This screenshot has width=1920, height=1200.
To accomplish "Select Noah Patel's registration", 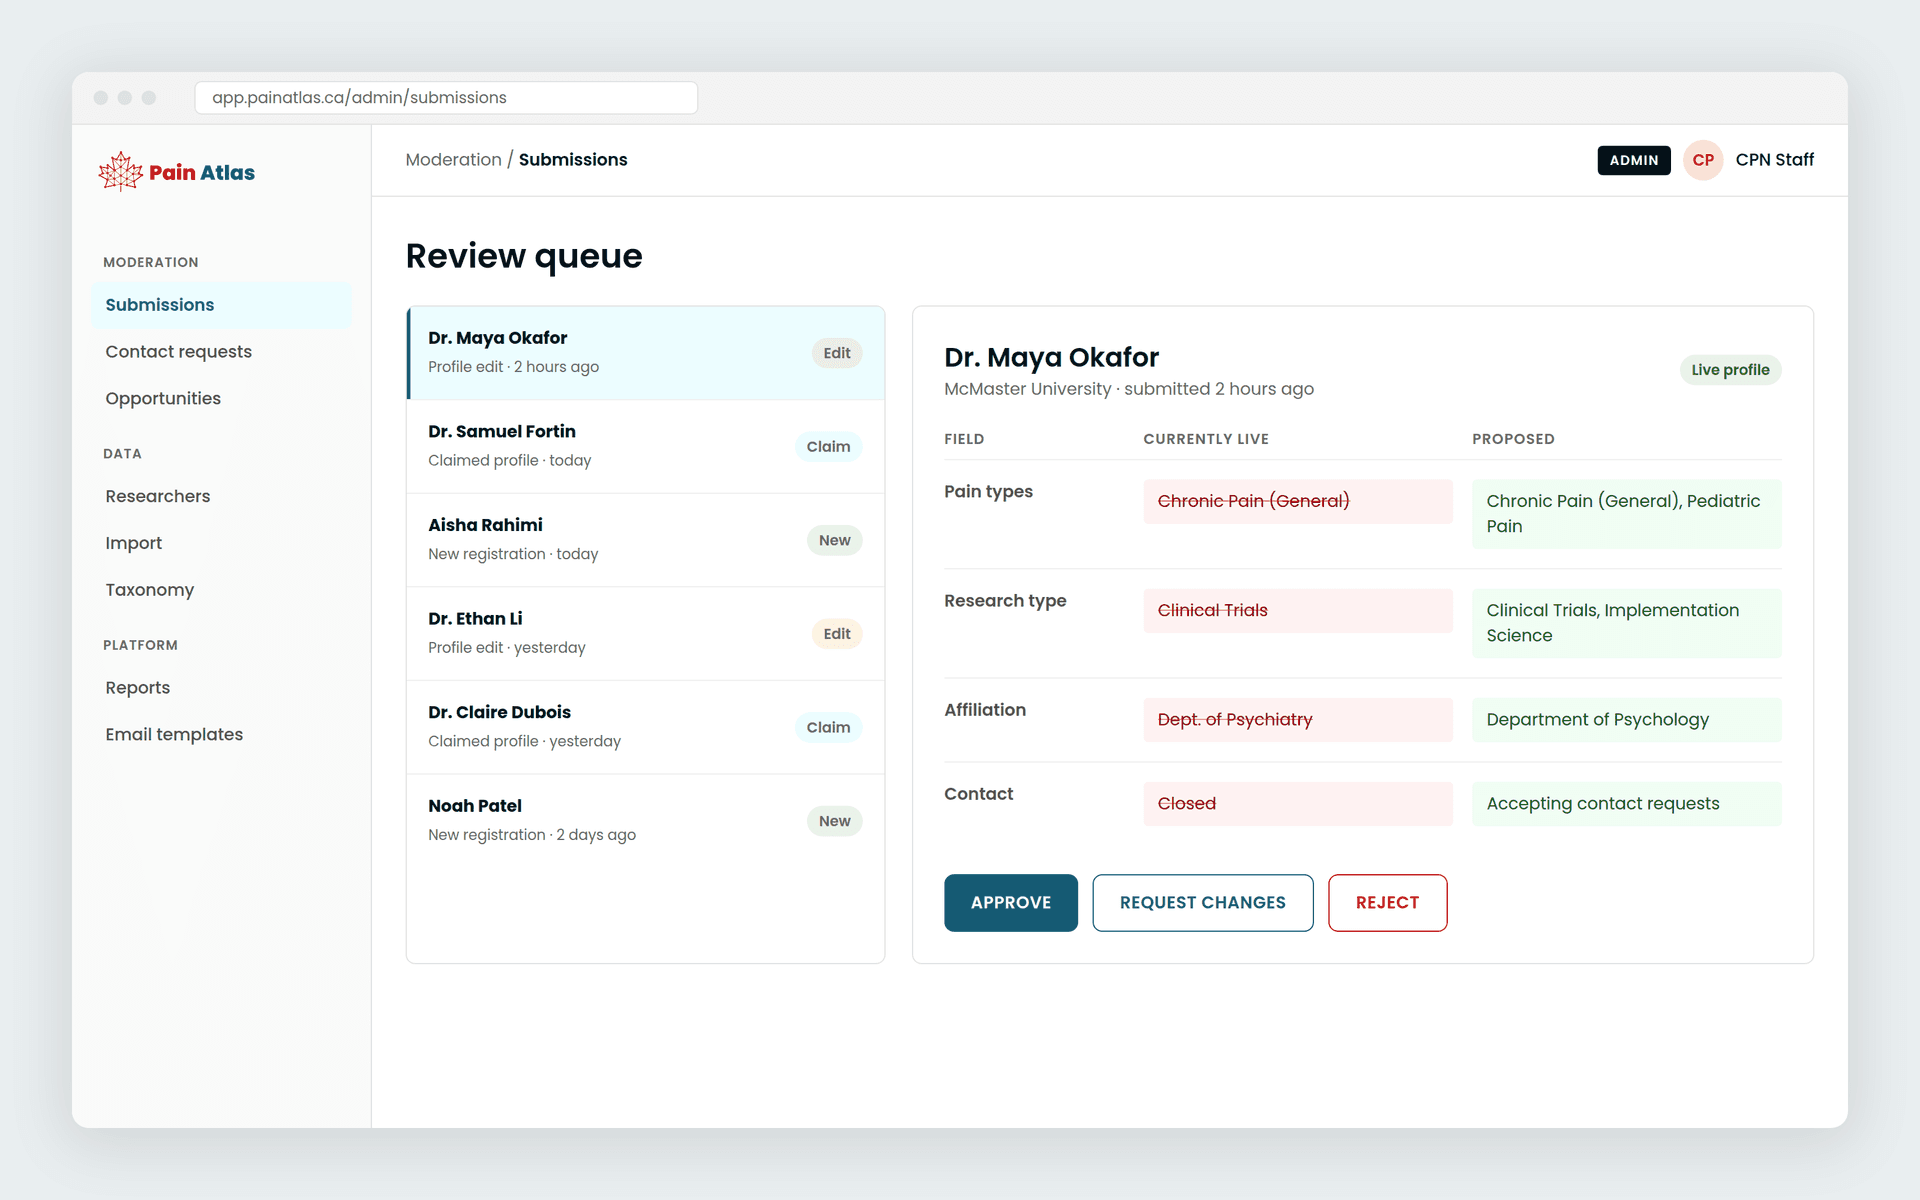I will (x=646, y=821).
